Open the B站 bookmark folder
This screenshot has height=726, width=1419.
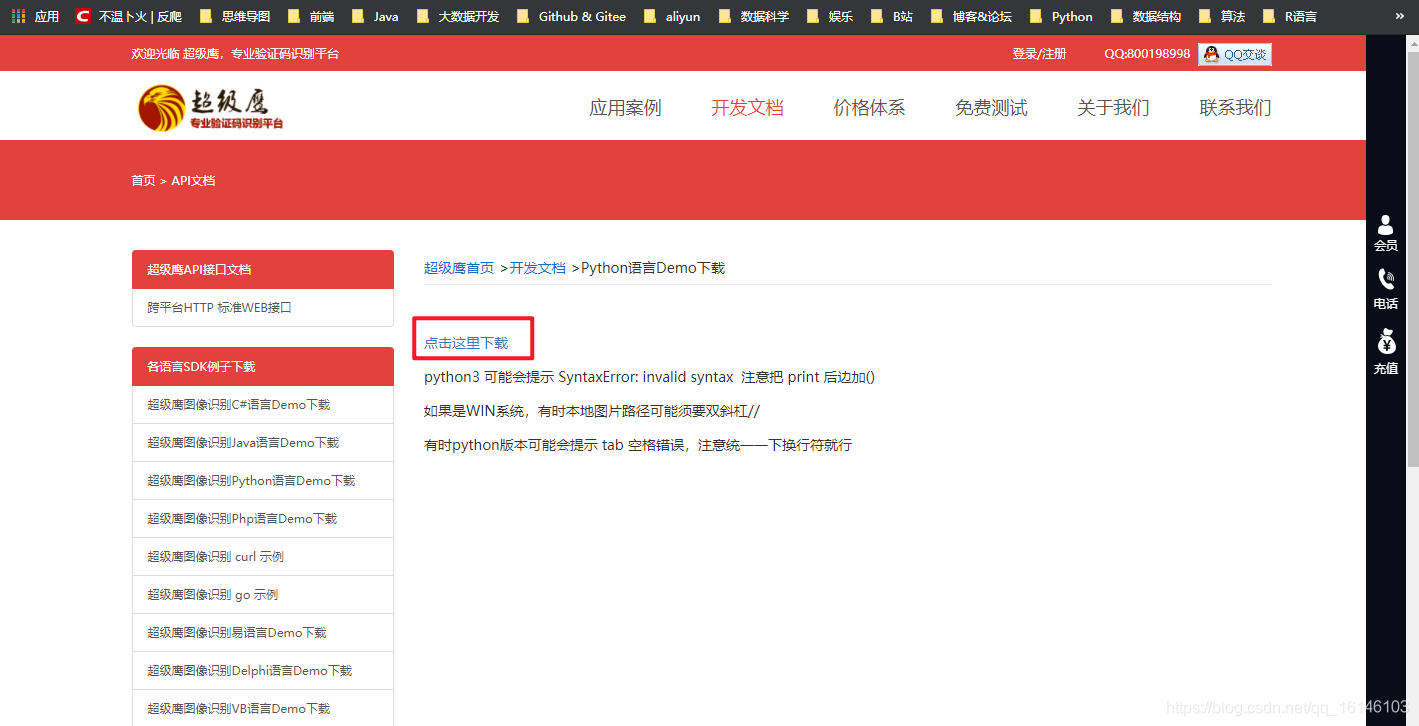pos(892,16)
